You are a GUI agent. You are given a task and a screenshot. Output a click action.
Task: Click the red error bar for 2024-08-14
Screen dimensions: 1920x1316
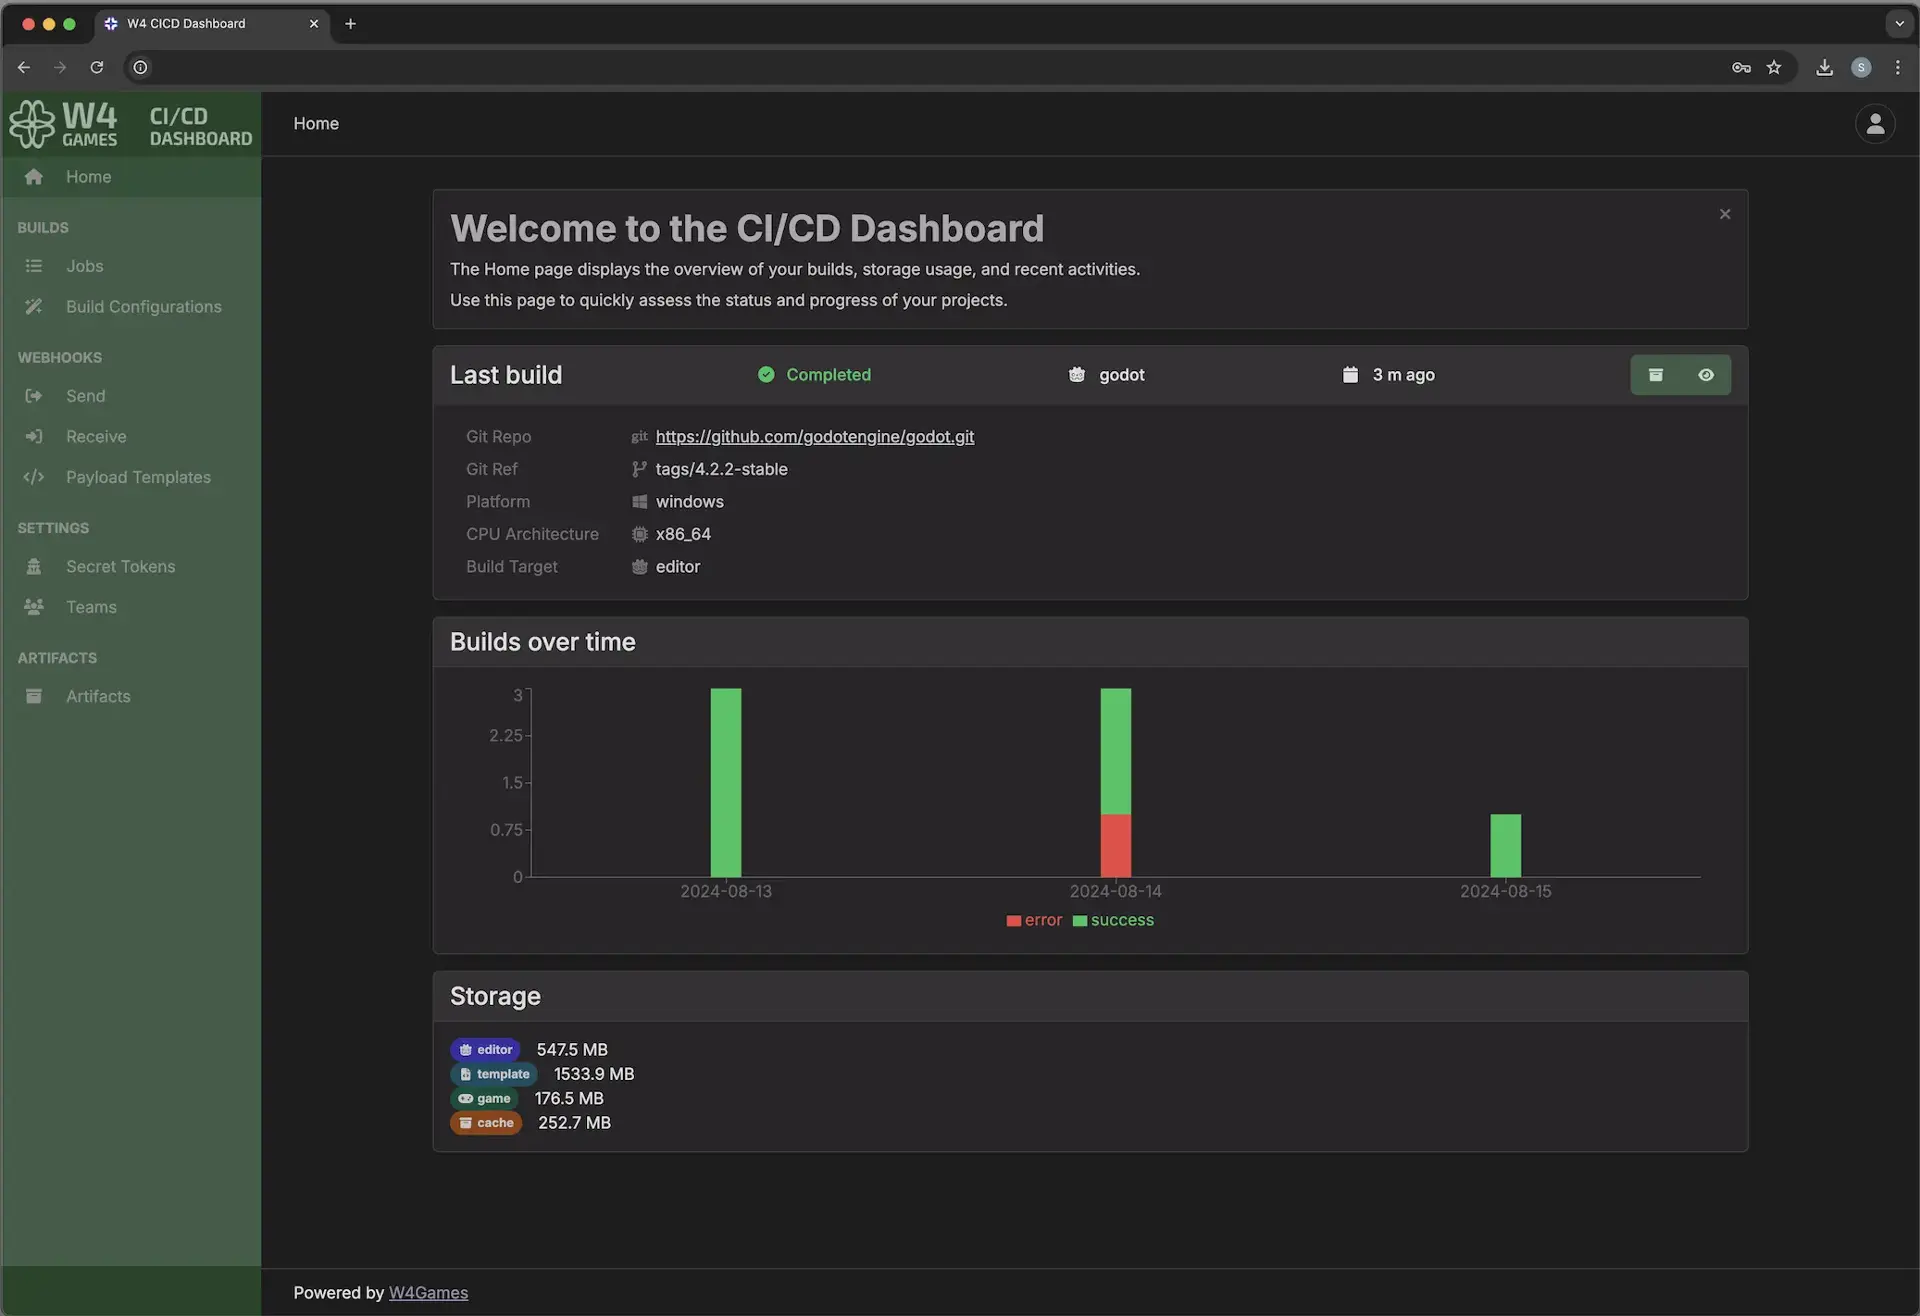[x=1115, y=845]
